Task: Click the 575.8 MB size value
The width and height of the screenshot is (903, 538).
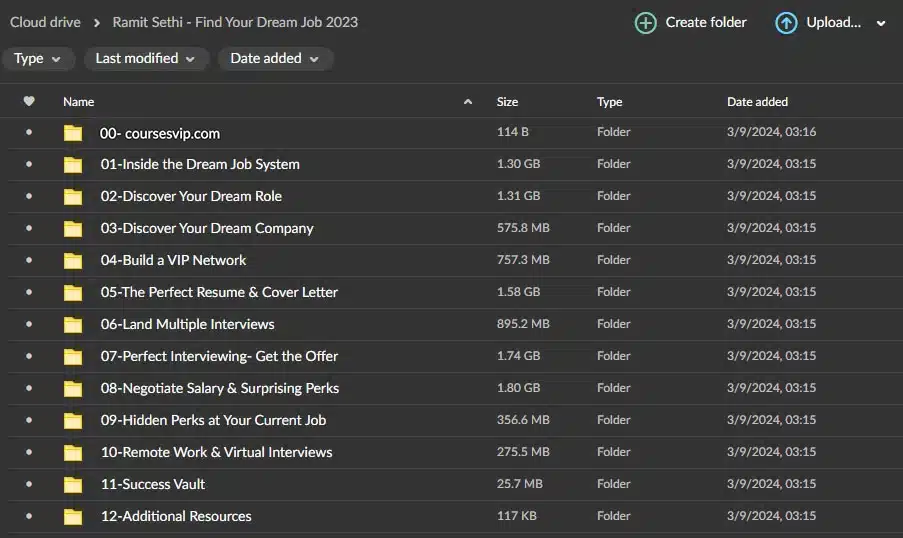Action: pyautogui.click(x=523, y=228)
